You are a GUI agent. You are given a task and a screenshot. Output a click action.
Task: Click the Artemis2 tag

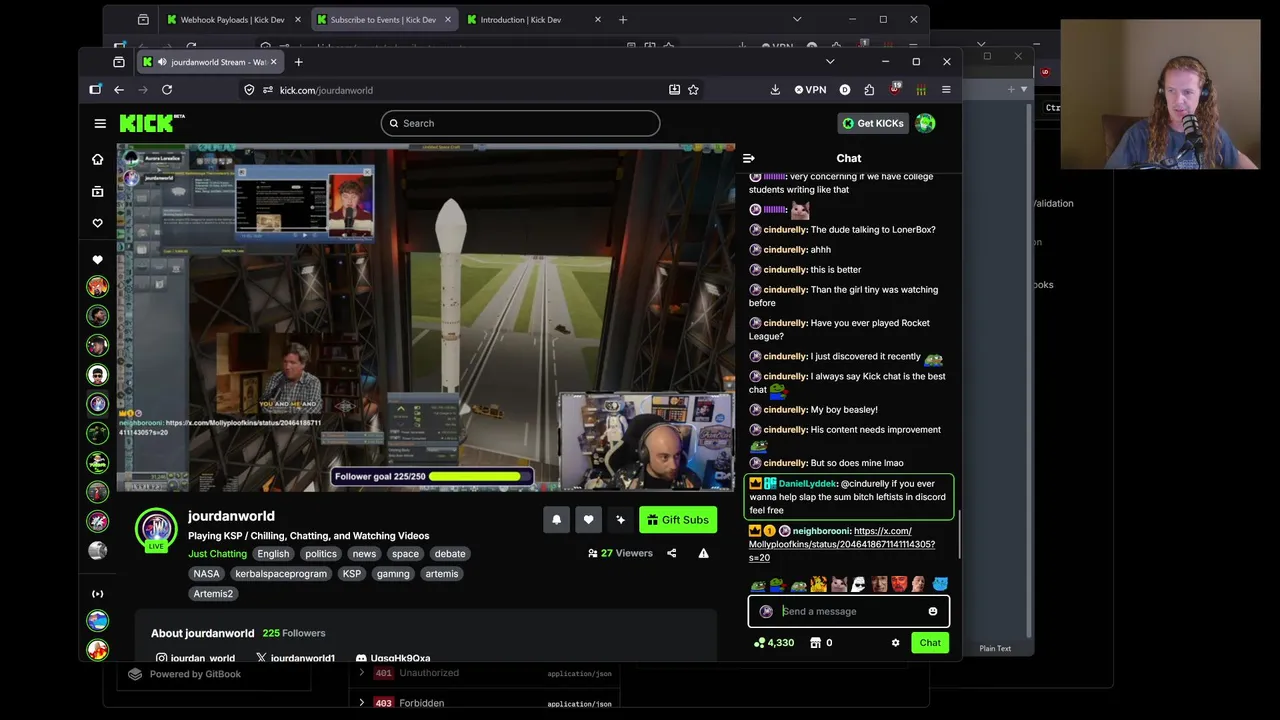[x=213, y=594]
